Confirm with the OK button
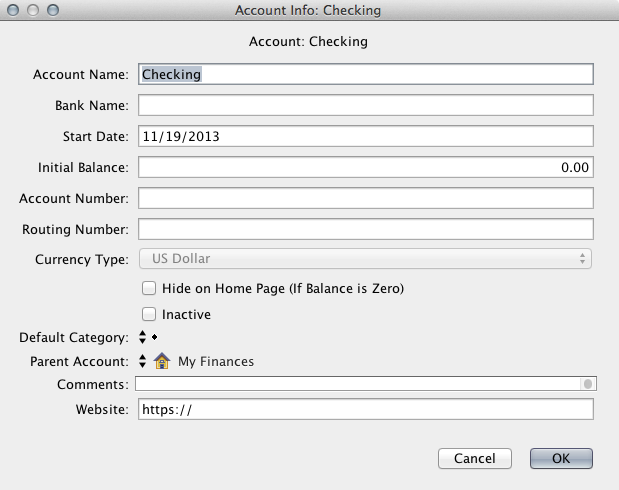This screenshot has height=490, width=619. tap(561, 458)
